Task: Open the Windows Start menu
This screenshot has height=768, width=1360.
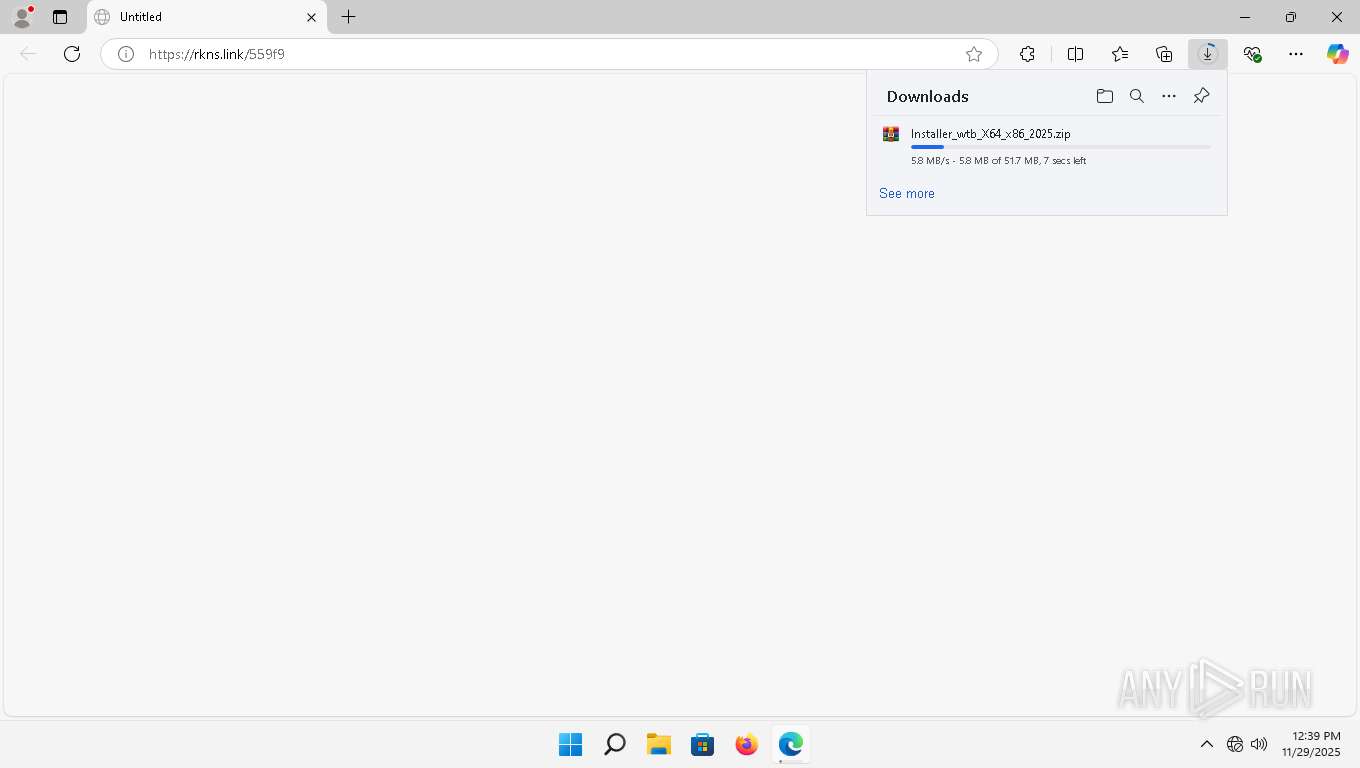Action: tap(571, 745)
